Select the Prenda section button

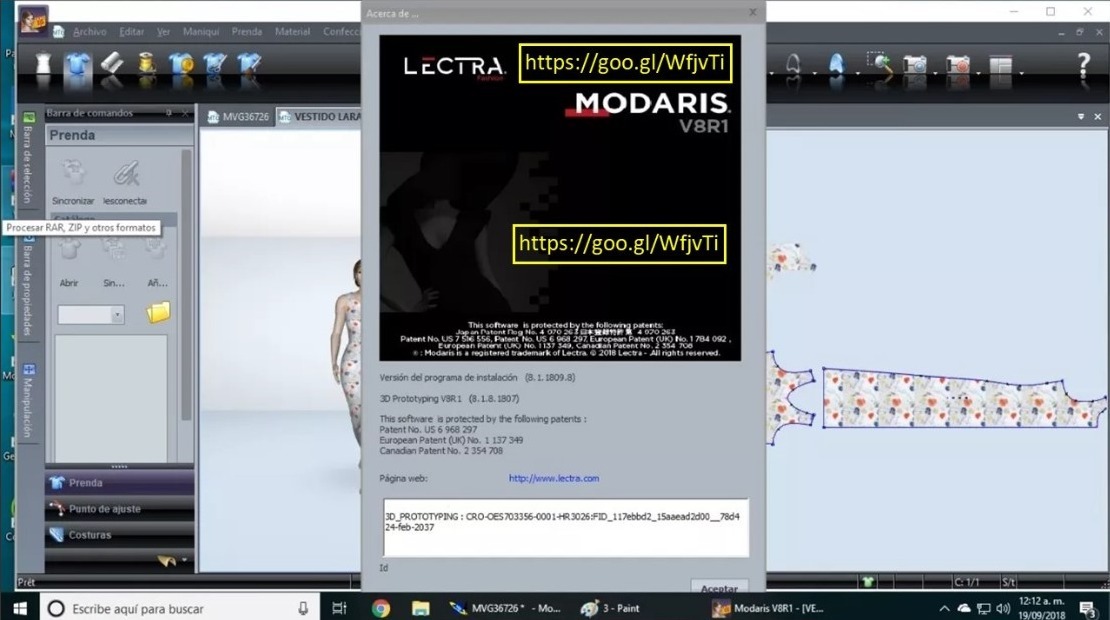pyautogui.click(x=120, y=483)
